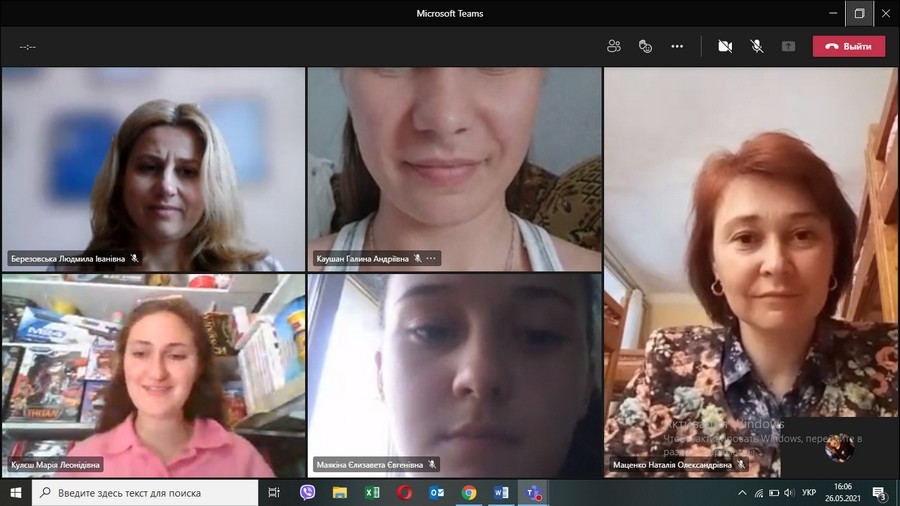Select Каушан Галина Андріївна video tile
The height and width of the screenshot is (506, 900).
(x=455, y=169)
